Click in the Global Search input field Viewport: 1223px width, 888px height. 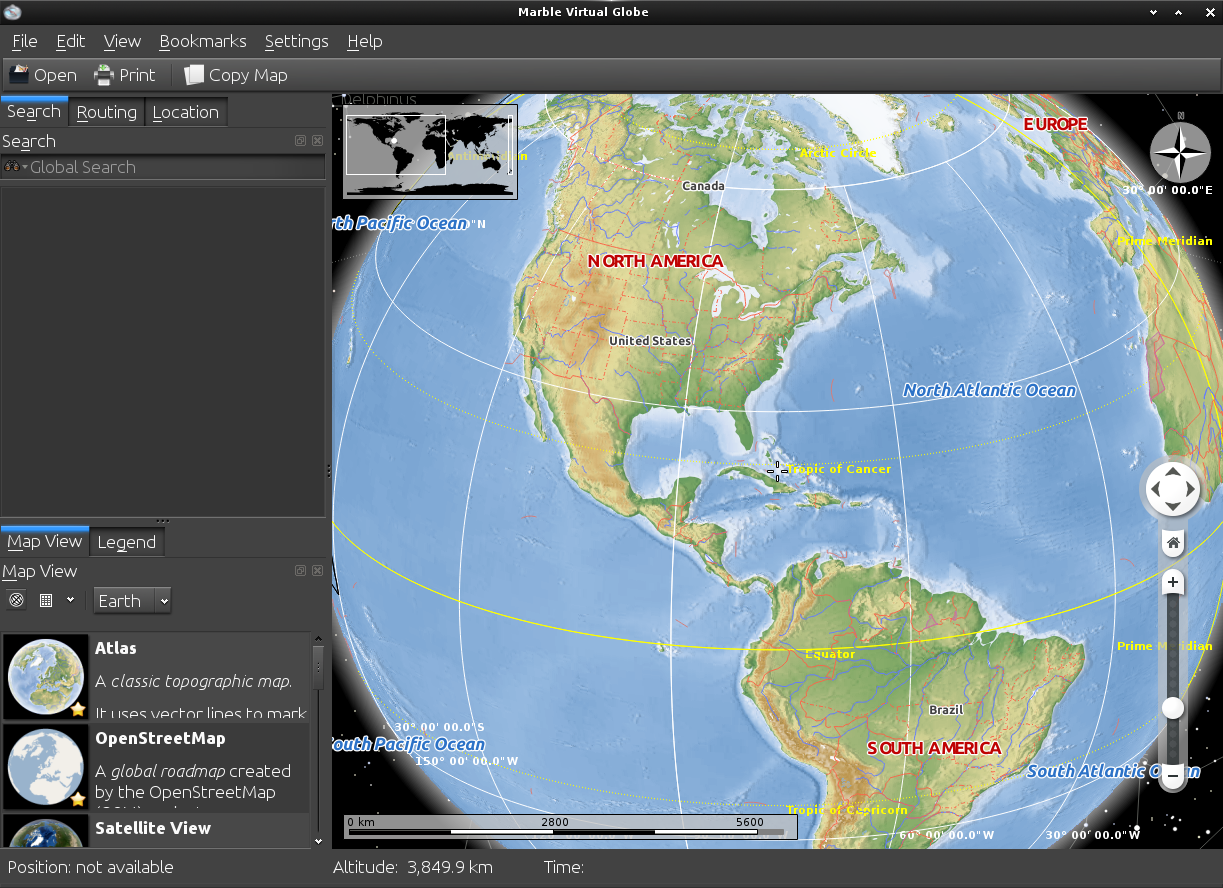[163, 167]
